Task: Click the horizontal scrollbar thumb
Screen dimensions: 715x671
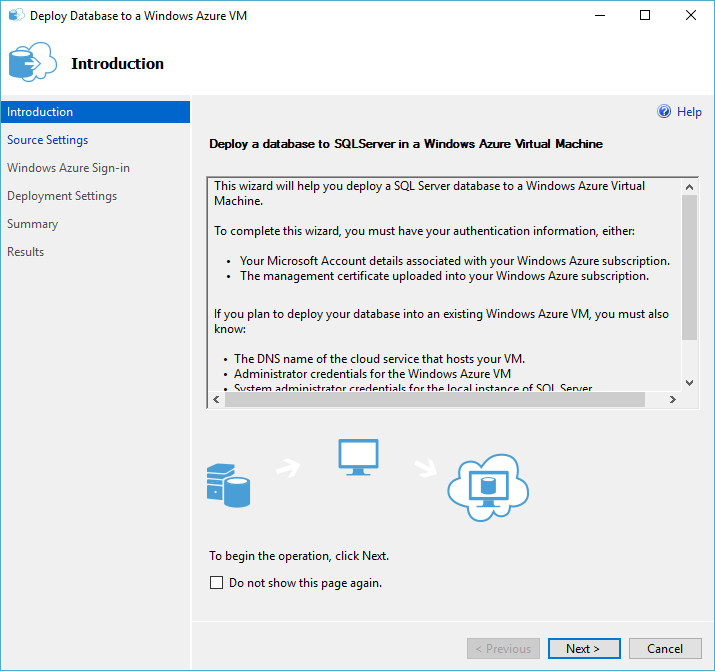Action: click(435, 399)
